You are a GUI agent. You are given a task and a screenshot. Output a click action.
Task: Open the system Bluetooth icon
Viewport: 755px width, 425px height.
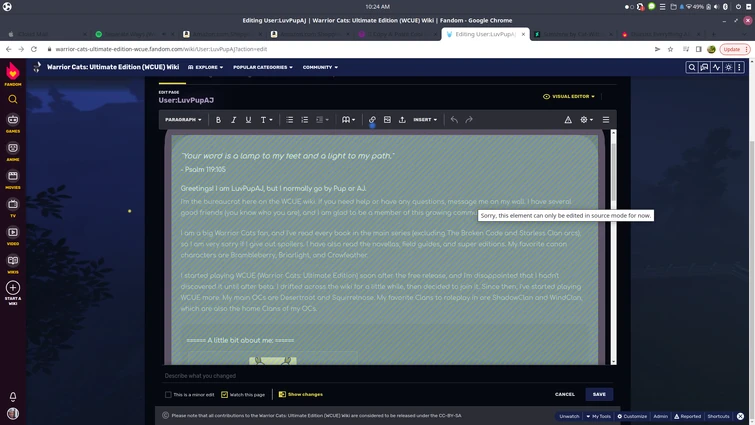pos(725,7)
